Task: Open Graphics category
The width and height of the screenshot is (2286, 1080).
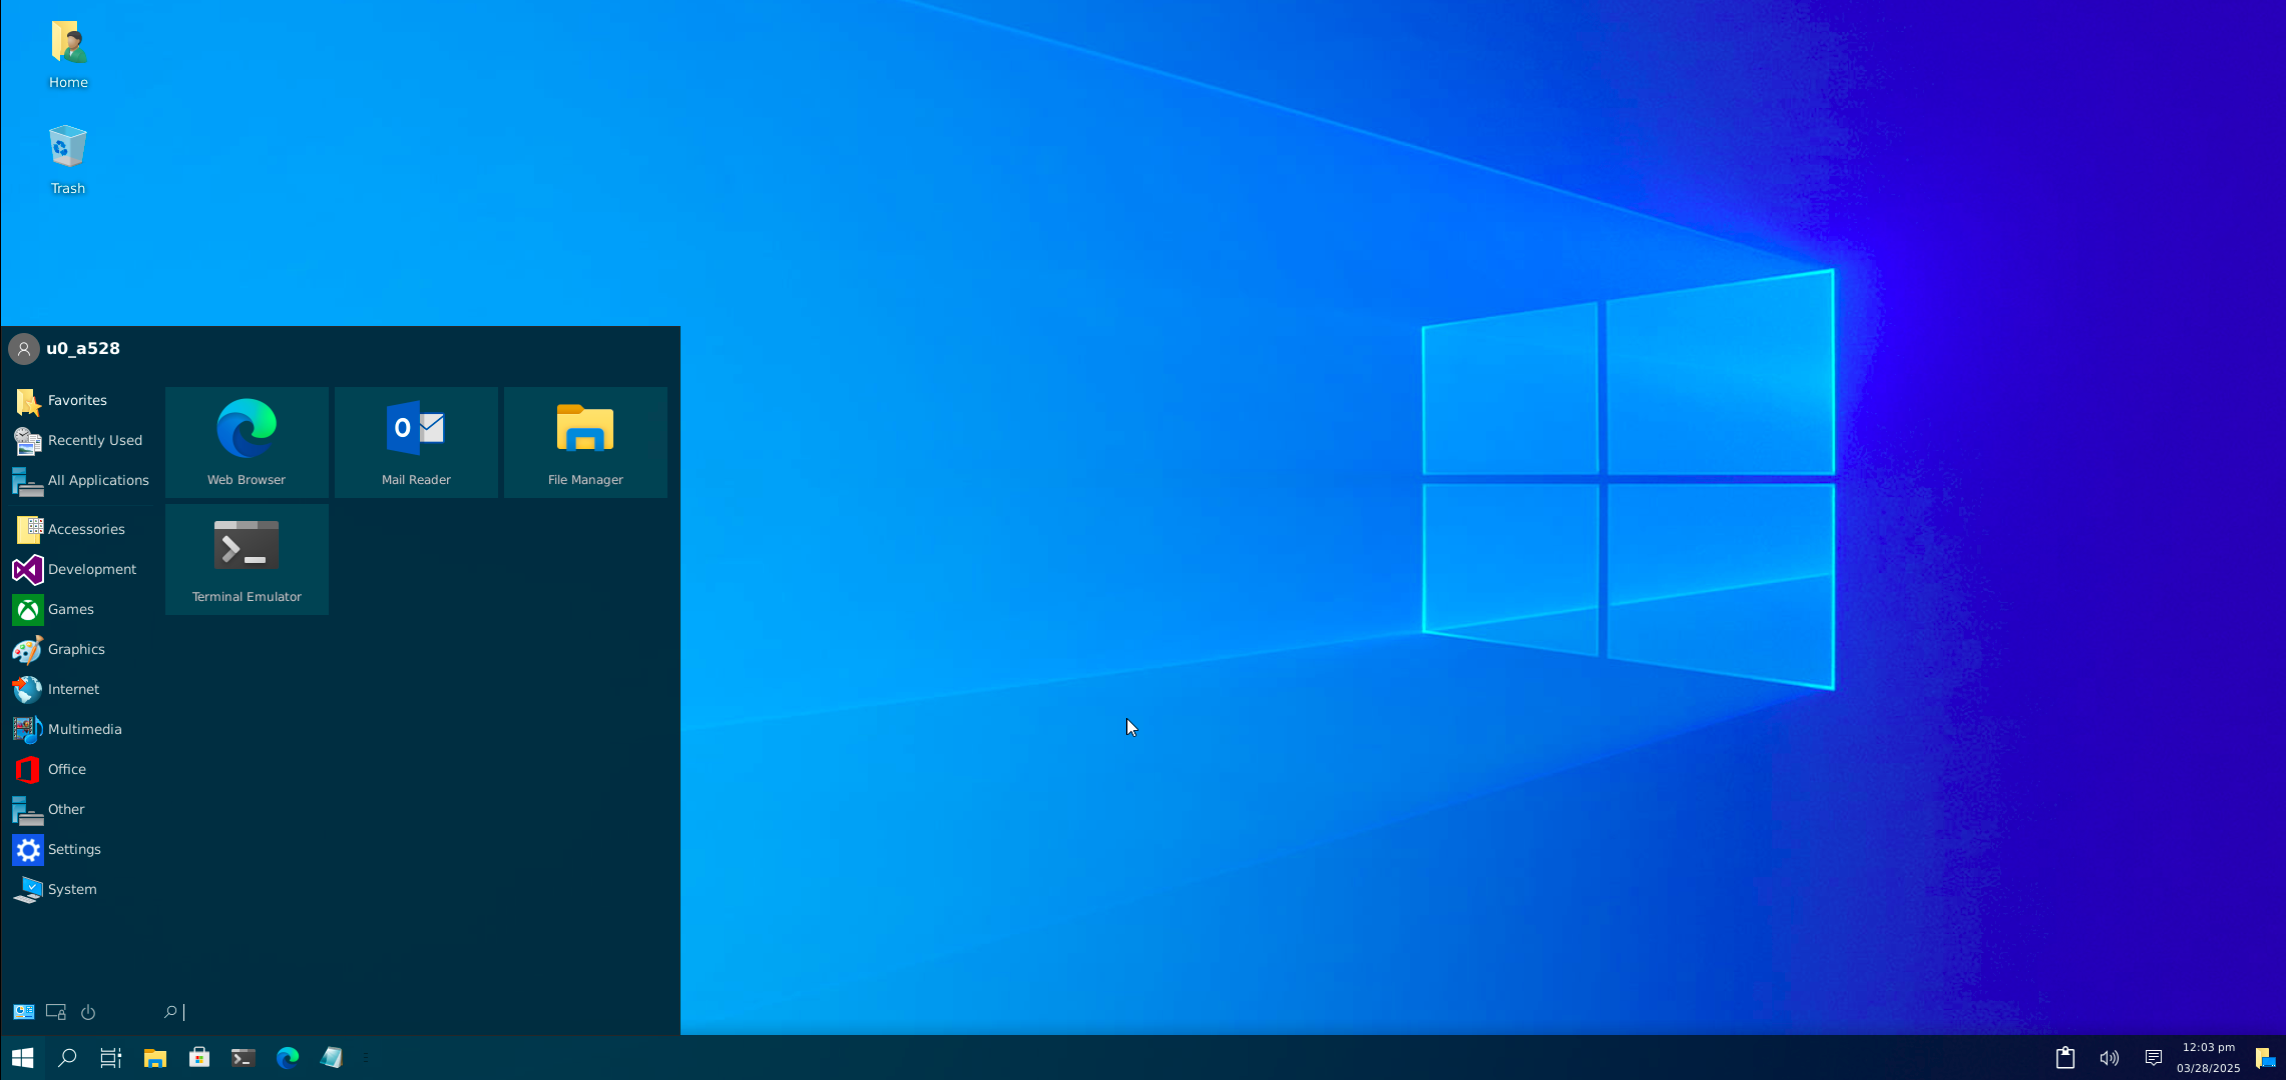Action: point(80,649)
